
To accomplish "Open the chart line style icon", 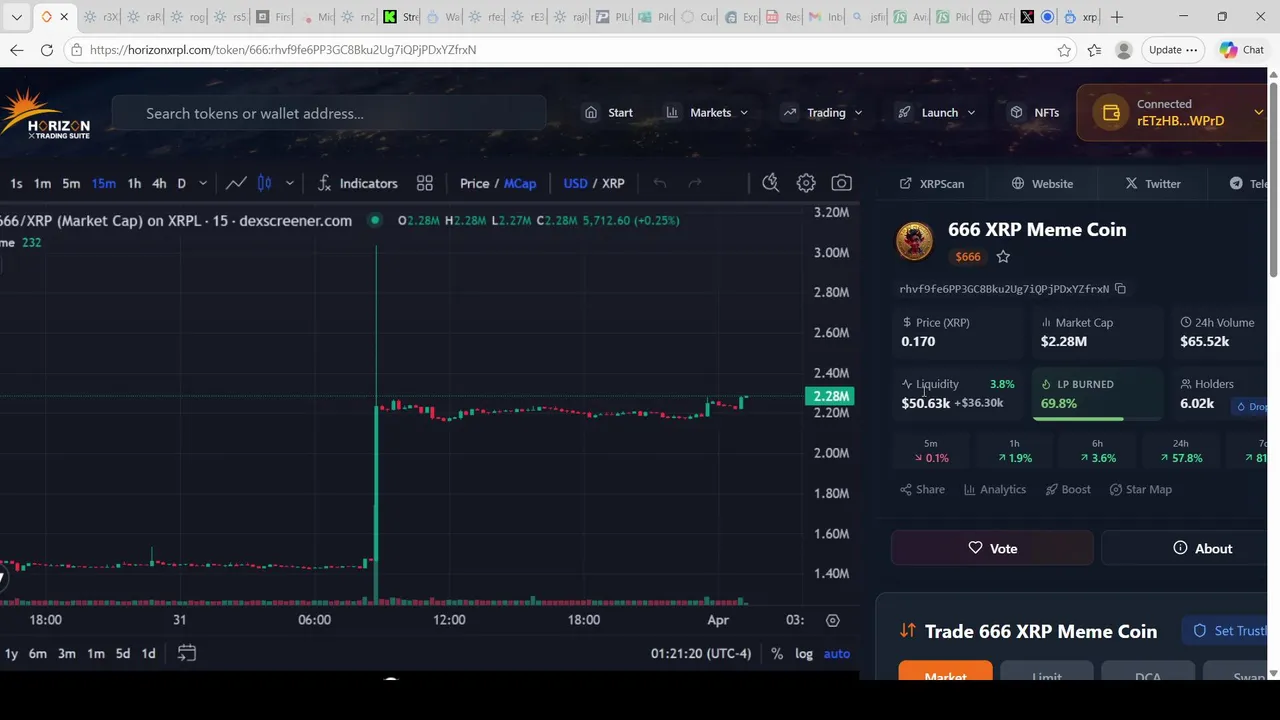I will [236, 183].
